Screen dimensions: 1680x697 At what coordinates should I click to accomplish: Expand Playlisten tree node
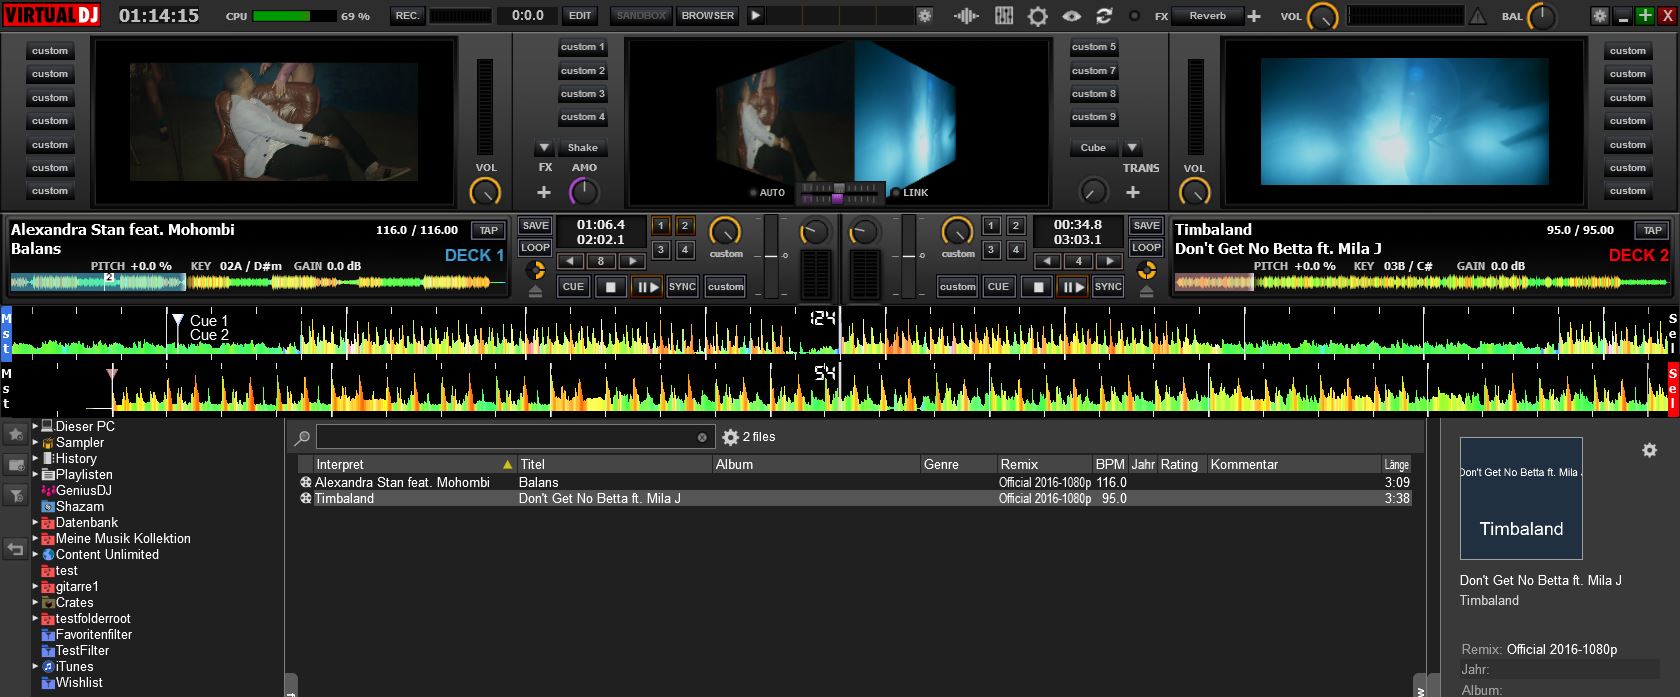click(x=35, y=474)
